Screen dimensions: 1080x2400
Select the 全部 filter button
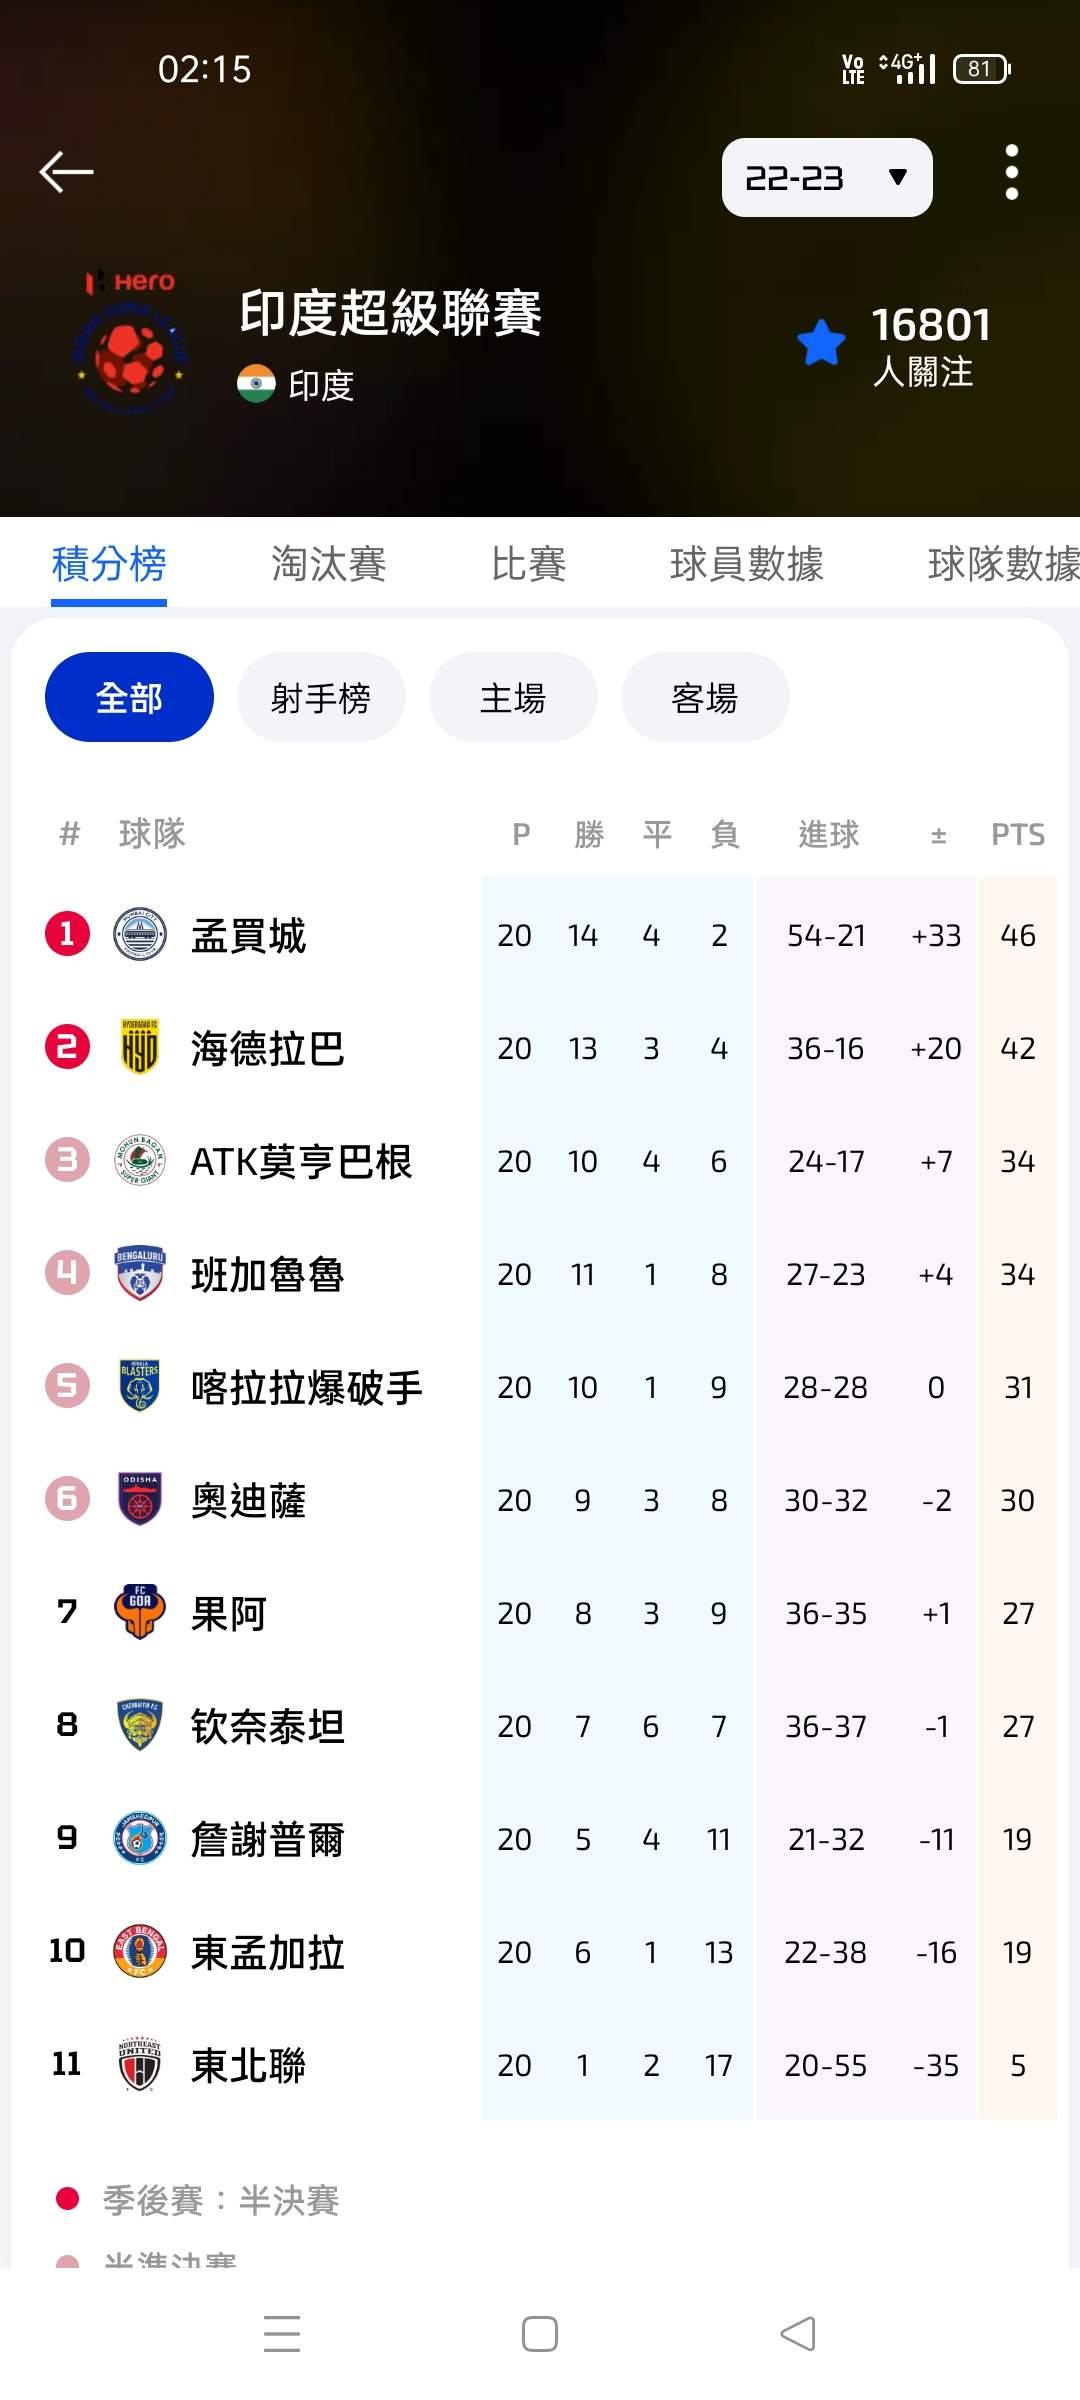pos(129,697)
